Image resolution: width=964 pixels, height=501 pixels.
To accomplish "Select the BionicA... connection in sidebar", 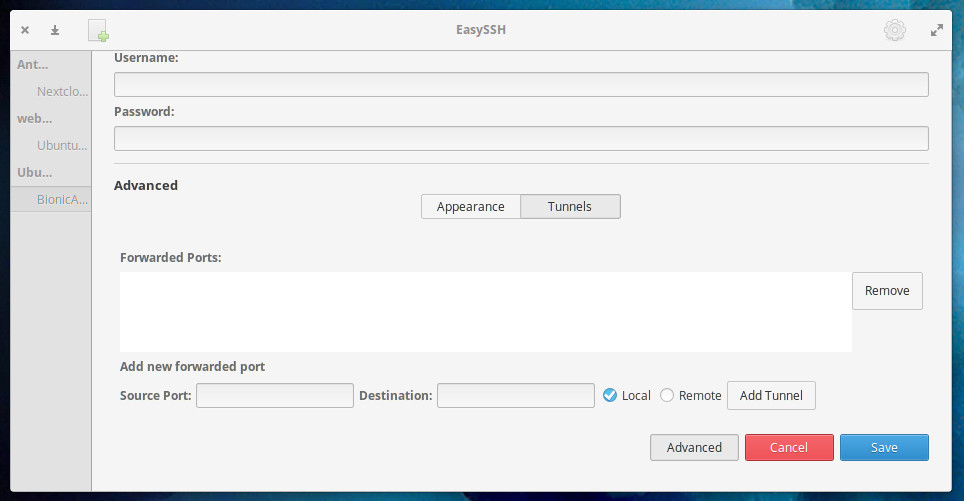I will click(x=62, y=199).
